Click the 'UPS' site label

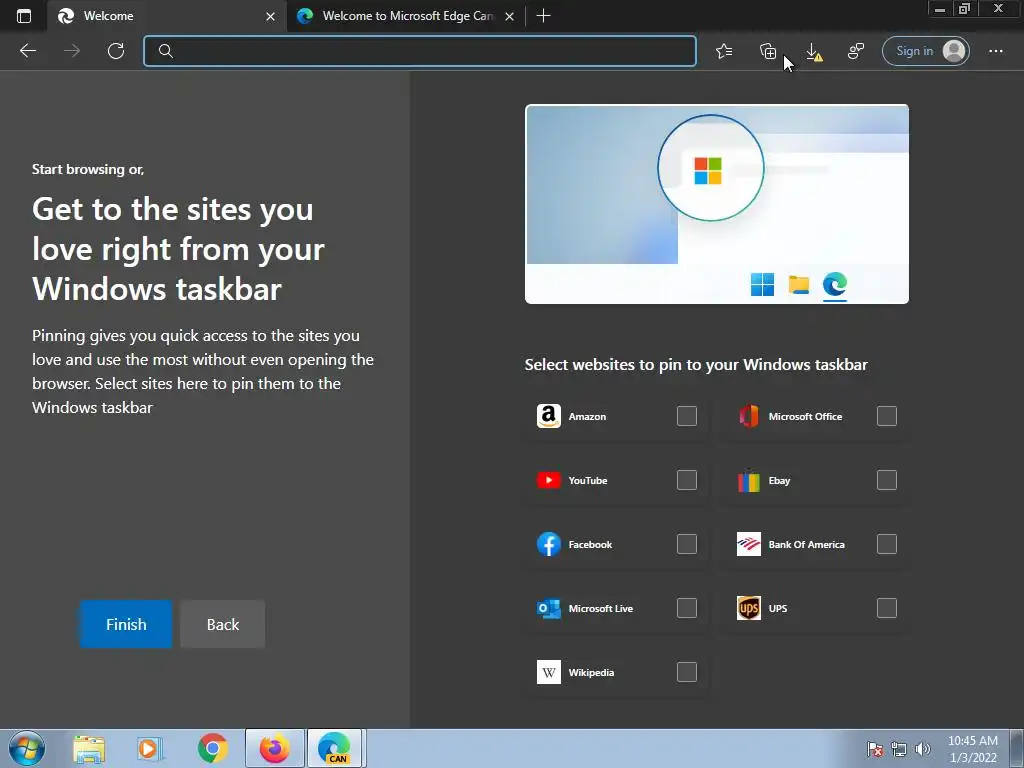point(778,609)
